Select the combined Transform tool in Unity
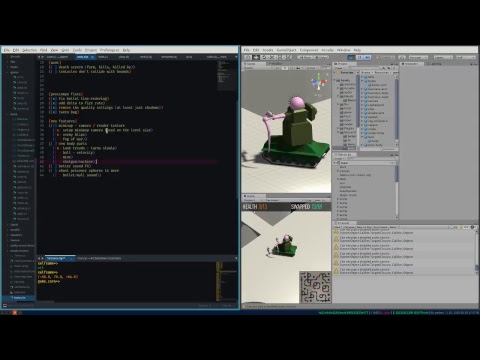Image resolution: width=480 pixels, height=360 pixels. (x=288, y=57)
